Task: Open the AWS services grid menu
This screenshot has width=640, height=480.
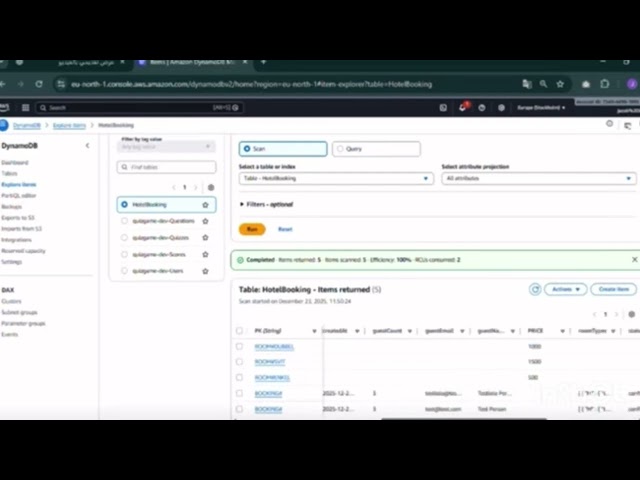Action: pyautogui.click(x=25, y=107)
